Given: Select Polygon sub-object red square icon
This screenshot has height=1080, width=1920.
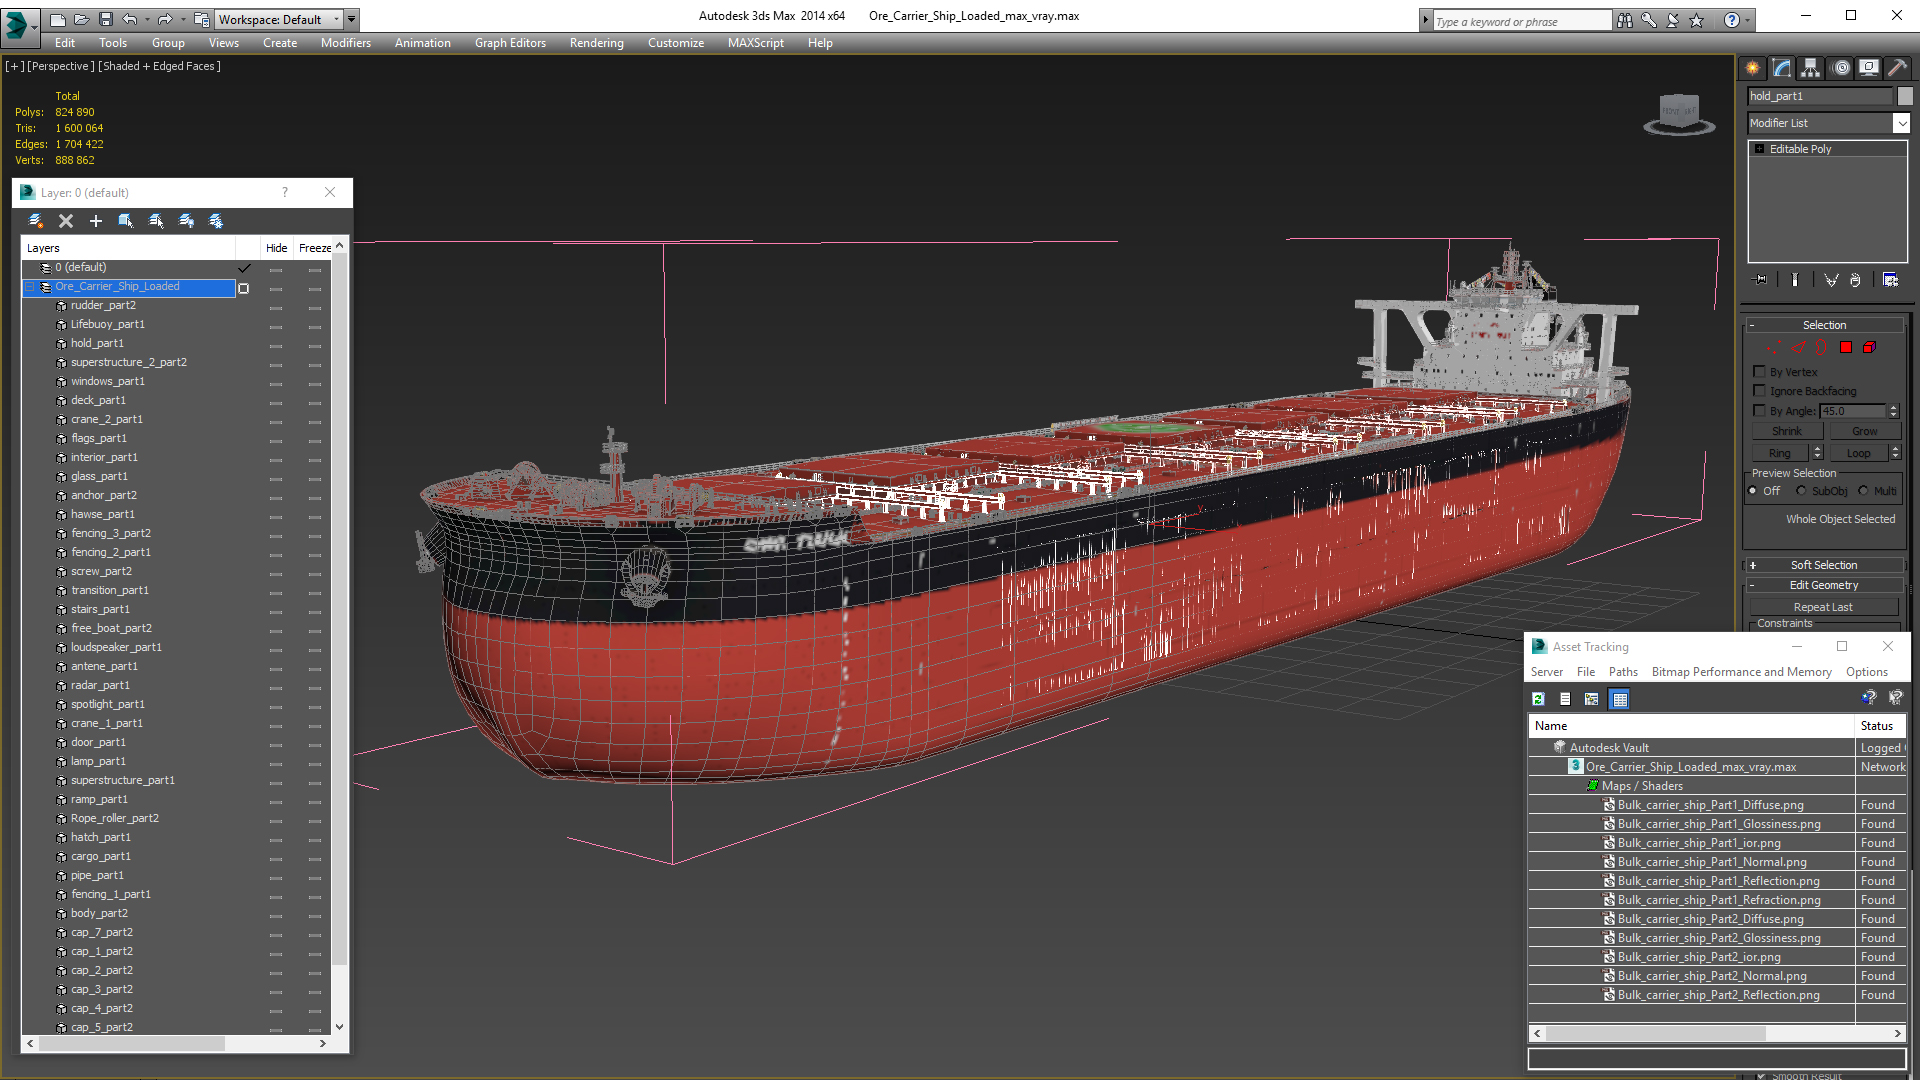Looking at the screenshot, I should 1846,348.
